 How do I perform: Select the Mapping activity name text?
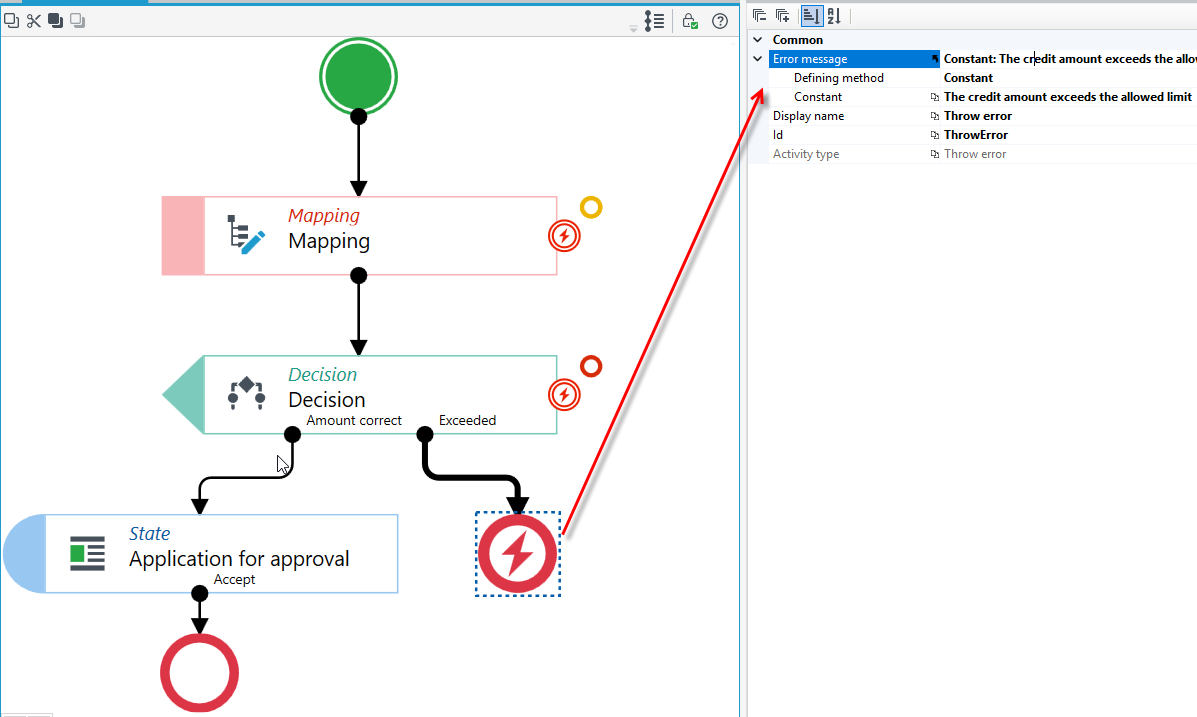329,241
